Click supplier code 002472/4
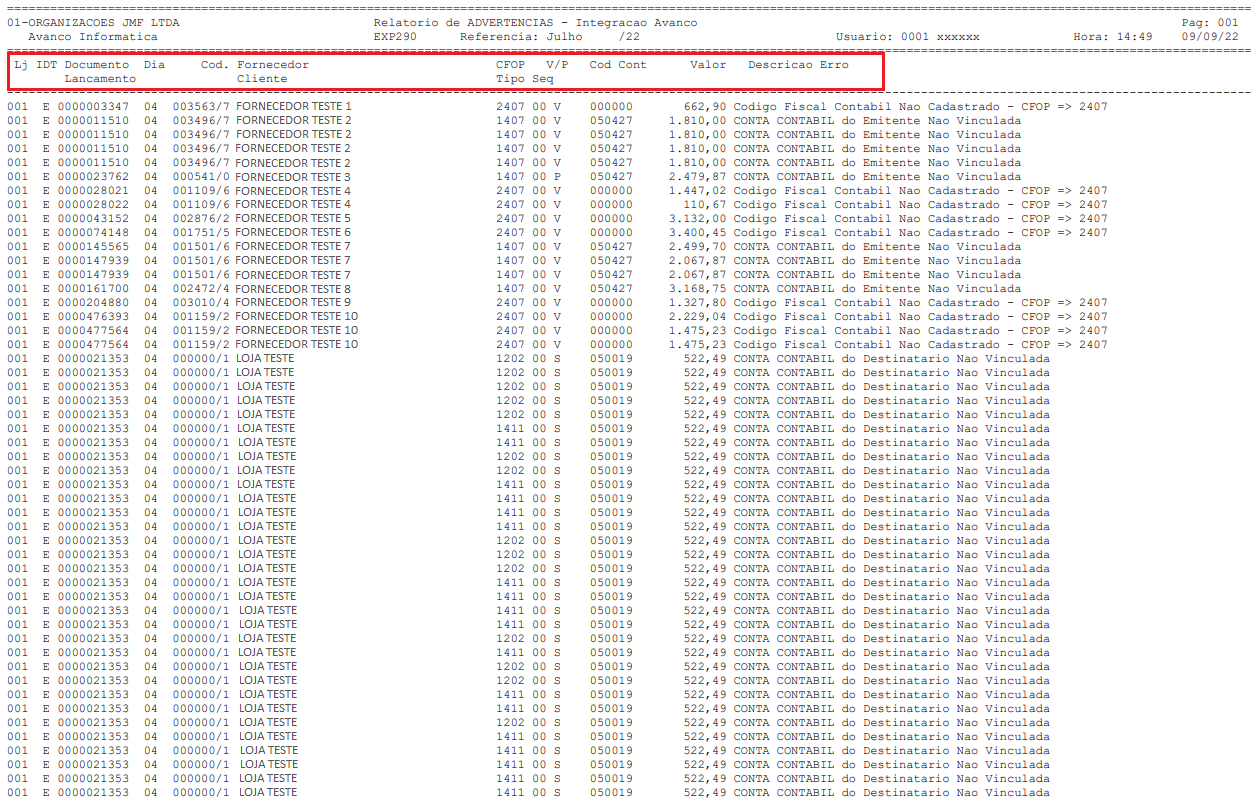Viewport: 1251px width, 811px height. coord(201,289)
